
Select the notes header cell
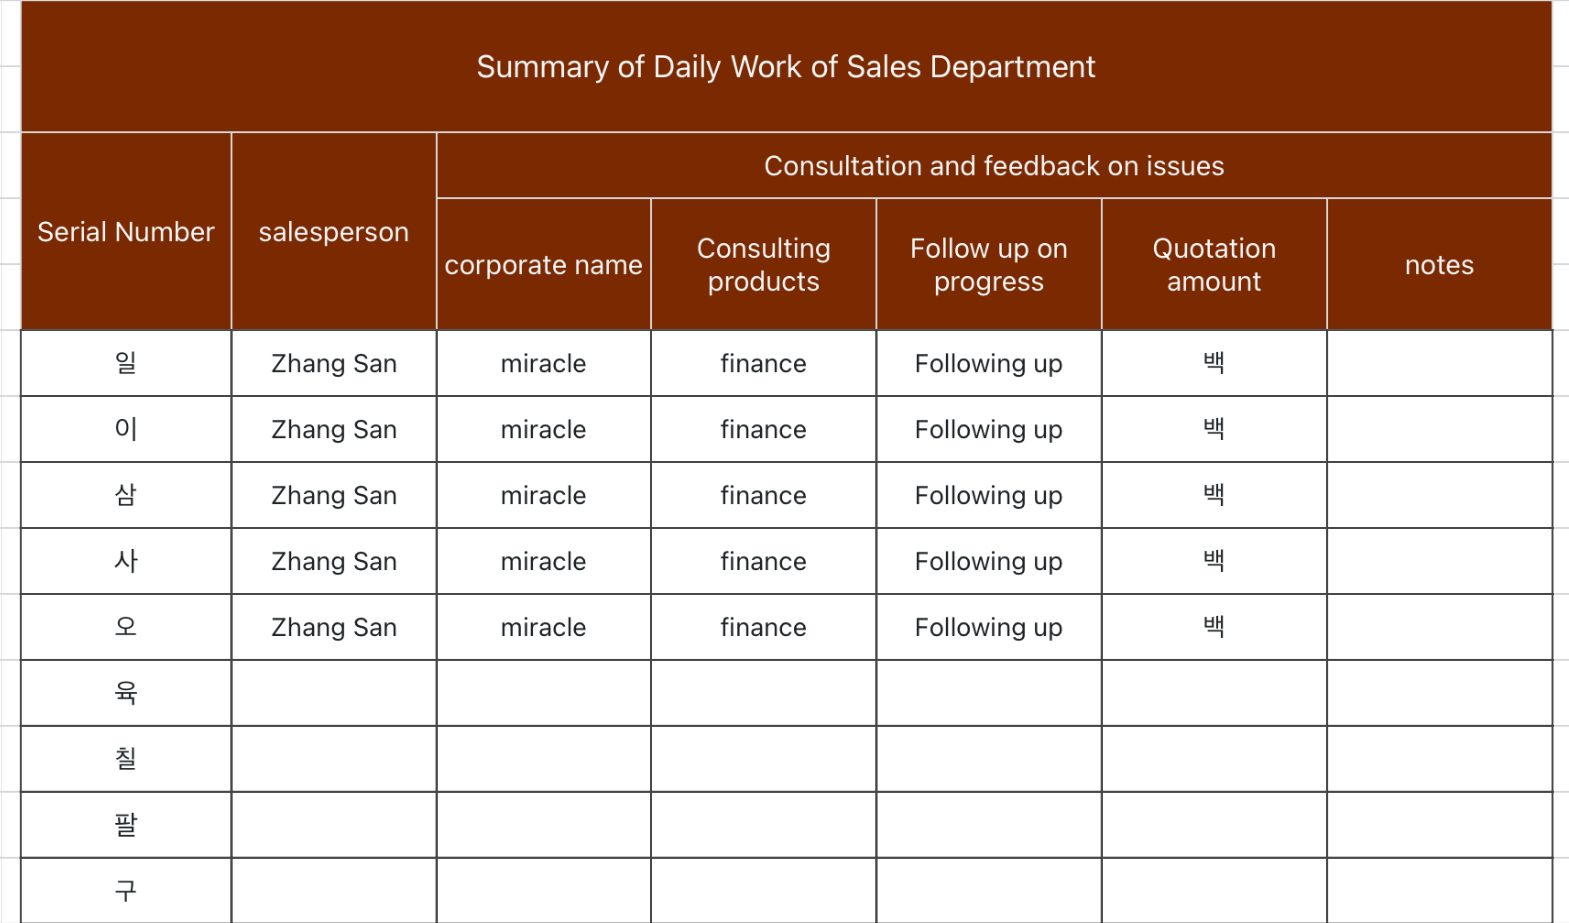(x=1439, y=265)
